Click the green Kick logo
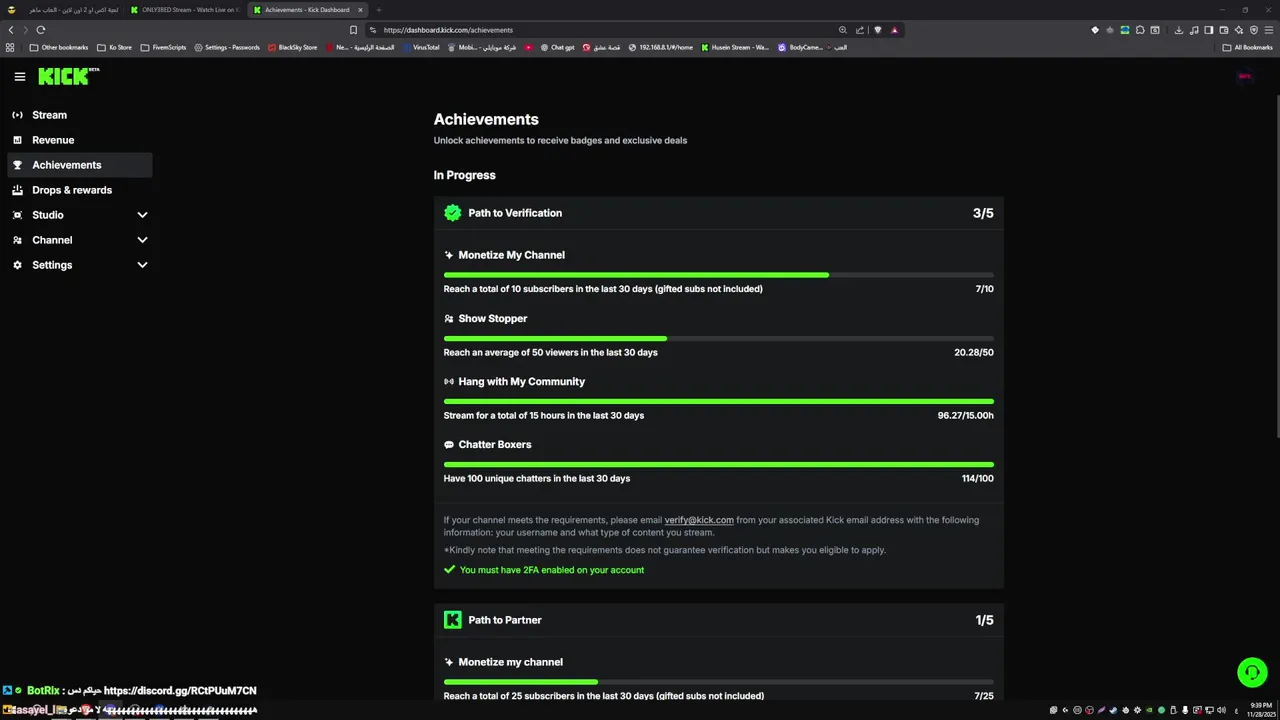 tap(66, 76)
